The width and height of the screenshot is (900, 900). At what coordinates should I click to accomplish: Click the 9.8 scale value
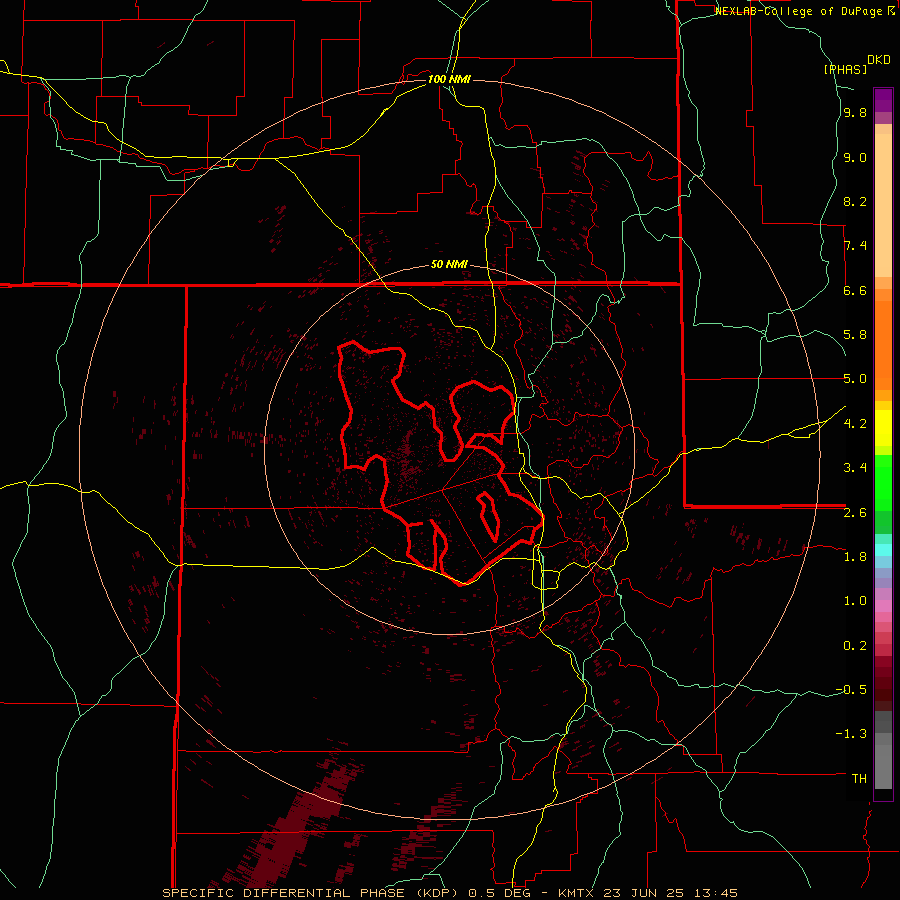(855, 113)
